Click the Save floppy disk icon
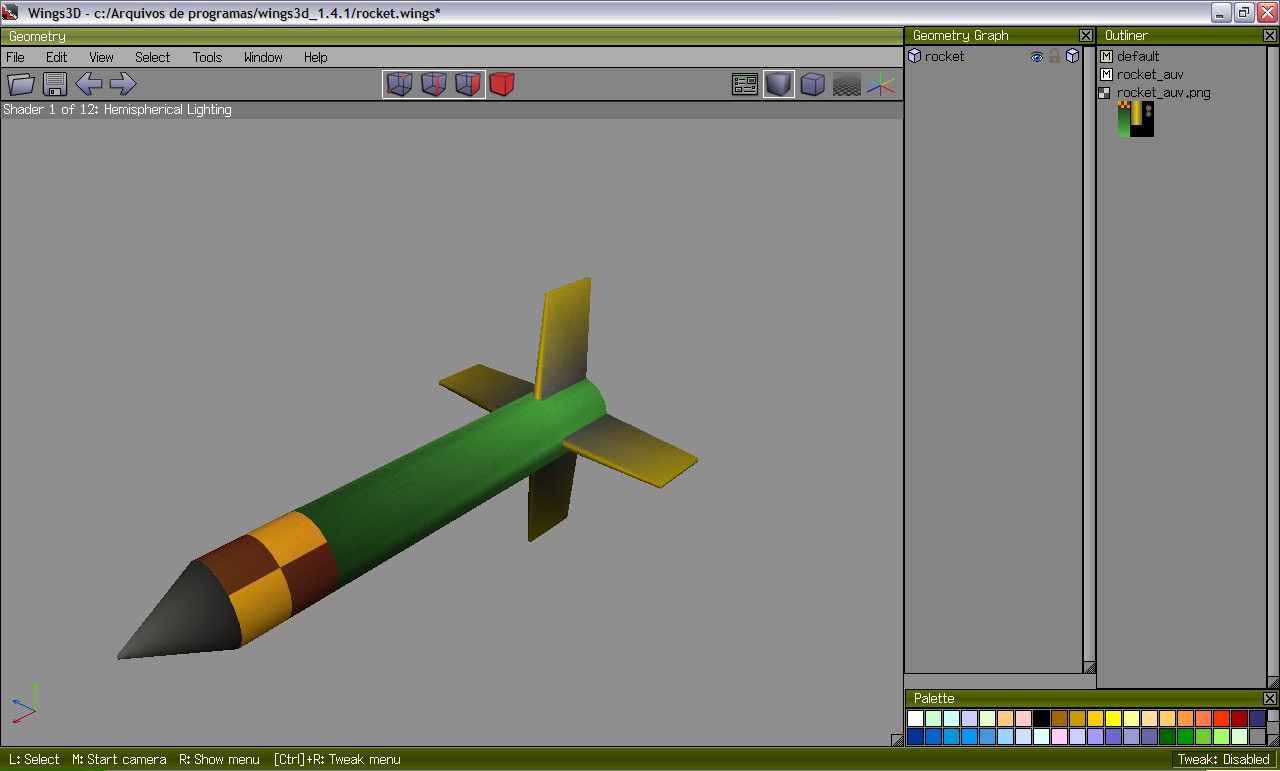1280x771 pixels. pos(55,84)
